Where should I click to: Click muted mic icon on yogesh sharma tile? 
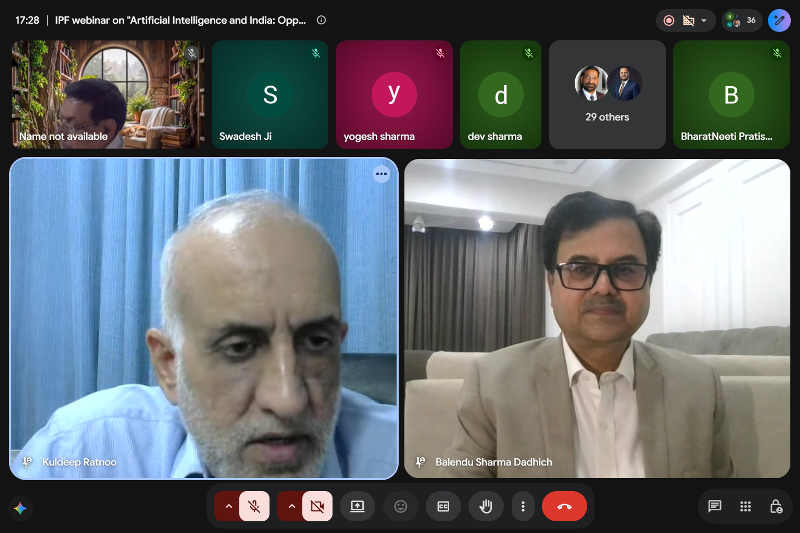[440, 53]
